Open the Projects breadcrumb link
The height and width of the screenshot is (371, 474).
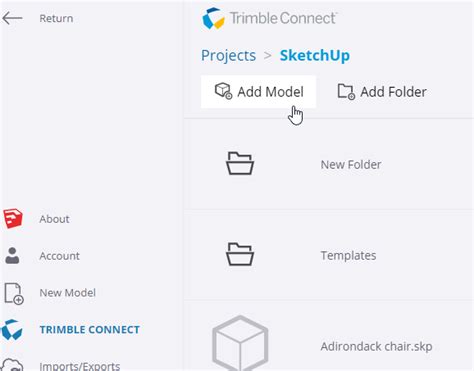pyautogui.click(x=229, y=55)
